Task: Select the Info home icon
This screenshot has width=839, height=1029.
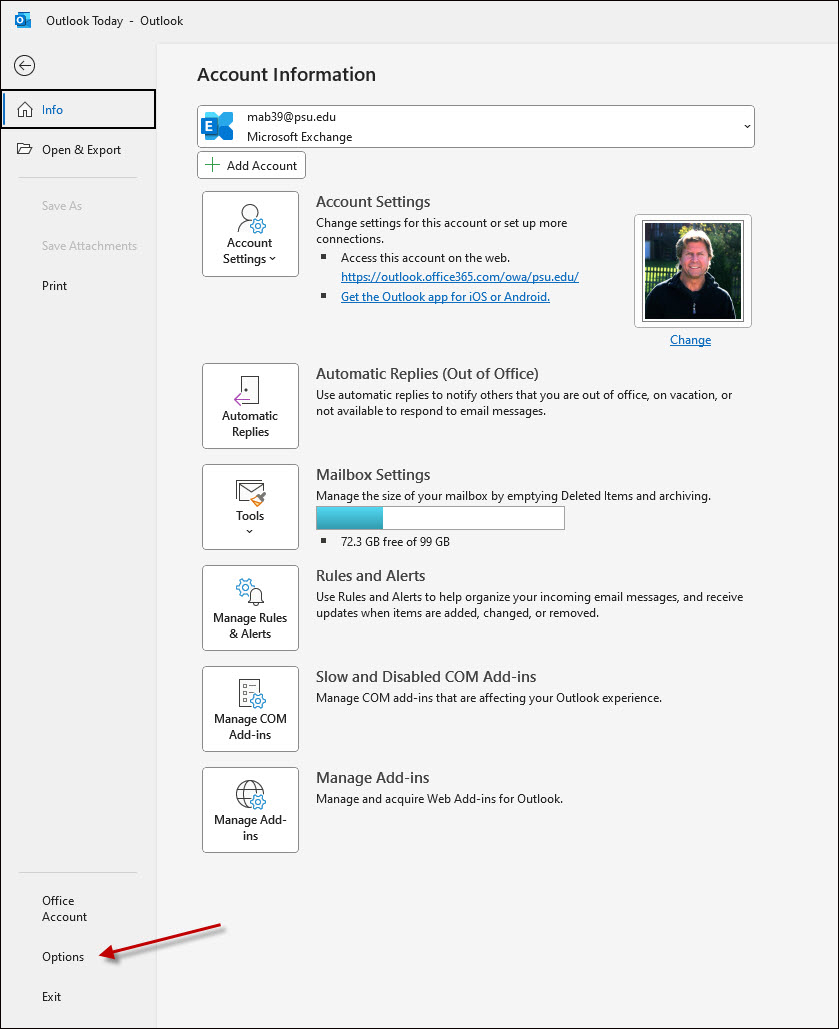Action: (25, 110)
